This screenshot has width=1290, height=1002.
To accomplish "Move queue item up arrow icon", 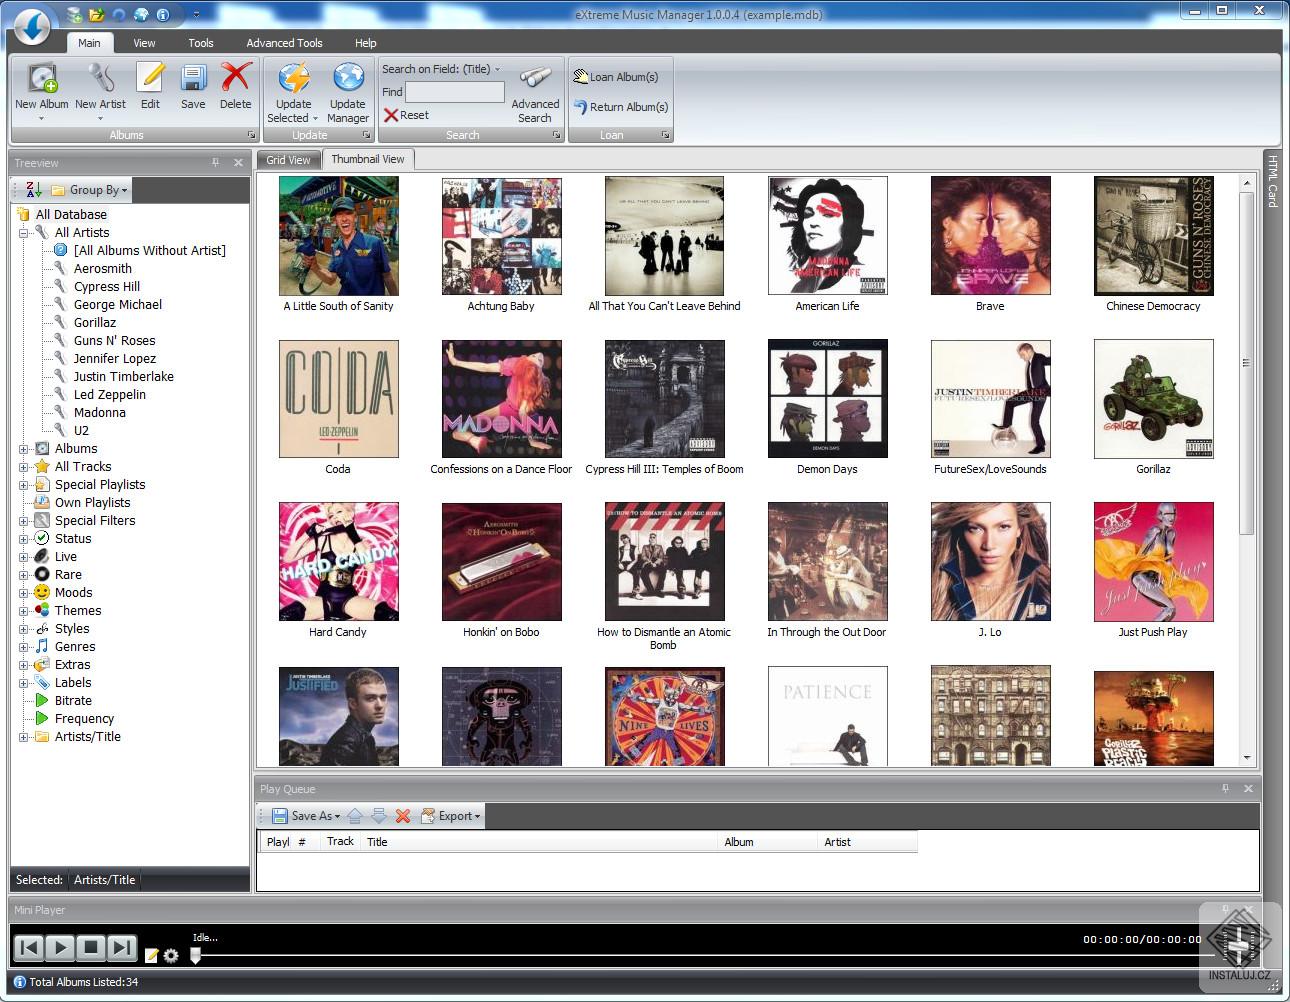I will 355,816.
